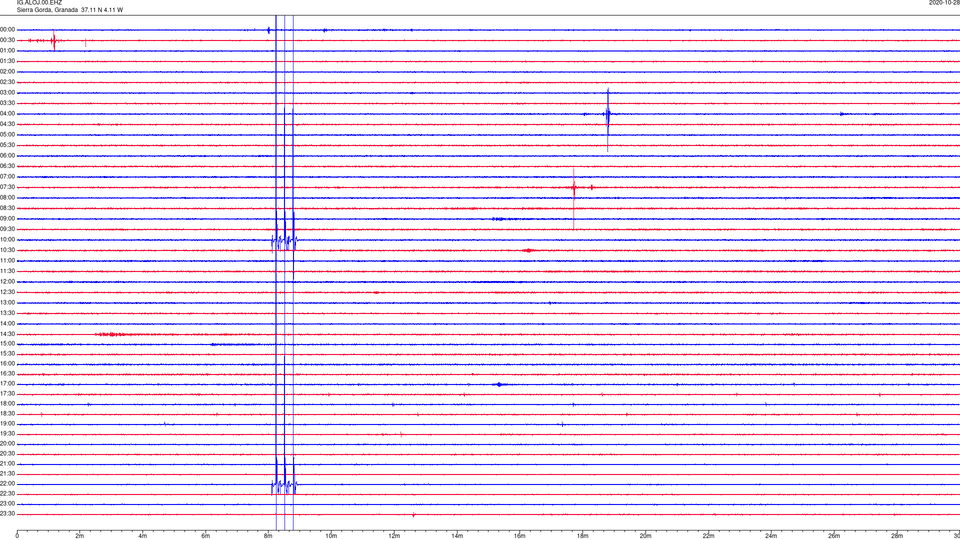Pick the 02:00 time label
The width and height of the screenshot is (960, 540).
point(8,72)
